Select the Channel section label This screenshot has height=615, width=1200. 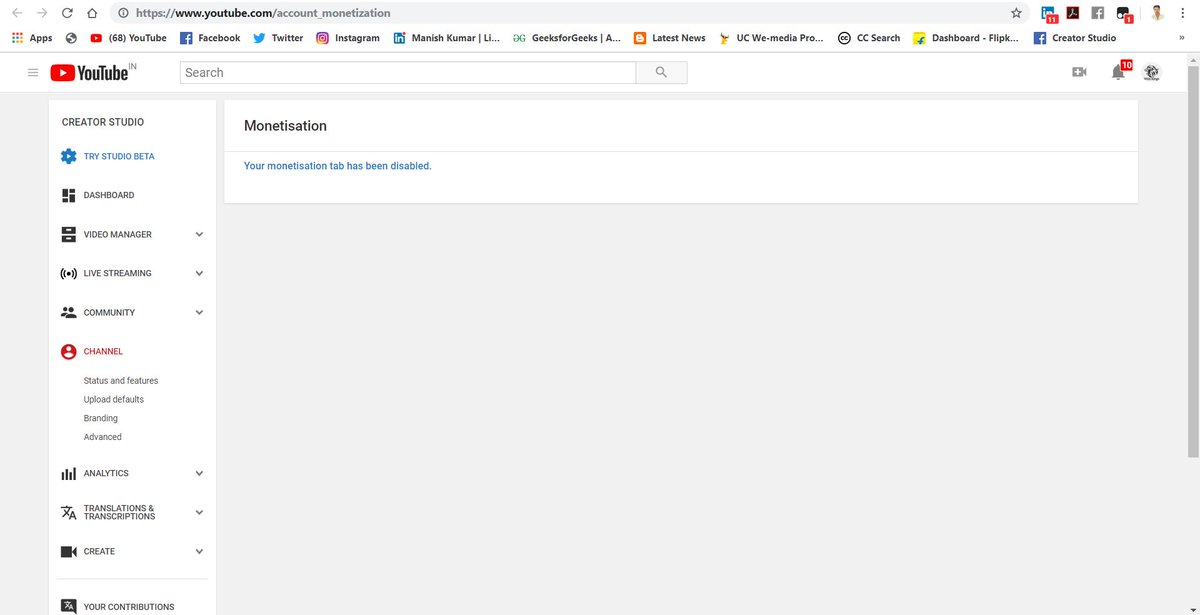point(103,352)
